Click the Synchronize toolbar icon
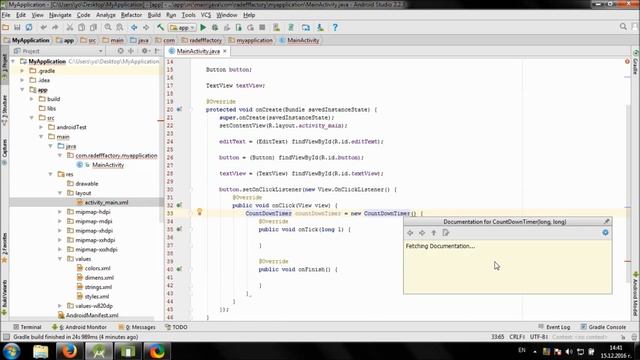The image size is (640, 360). [x=29, y=27]
